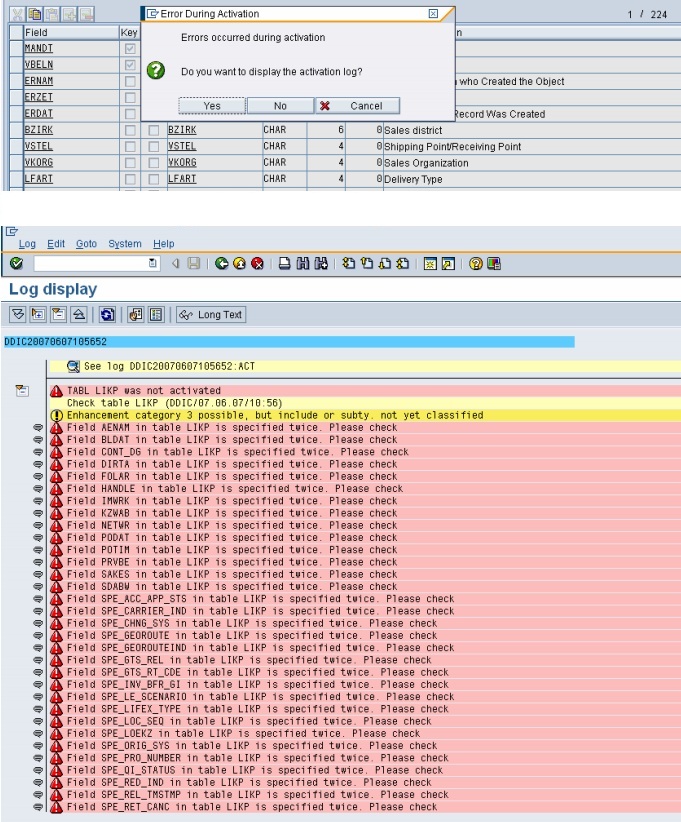
Task: Toggle the second checkbox in the VSTEL row
Action: coord(154,146)
